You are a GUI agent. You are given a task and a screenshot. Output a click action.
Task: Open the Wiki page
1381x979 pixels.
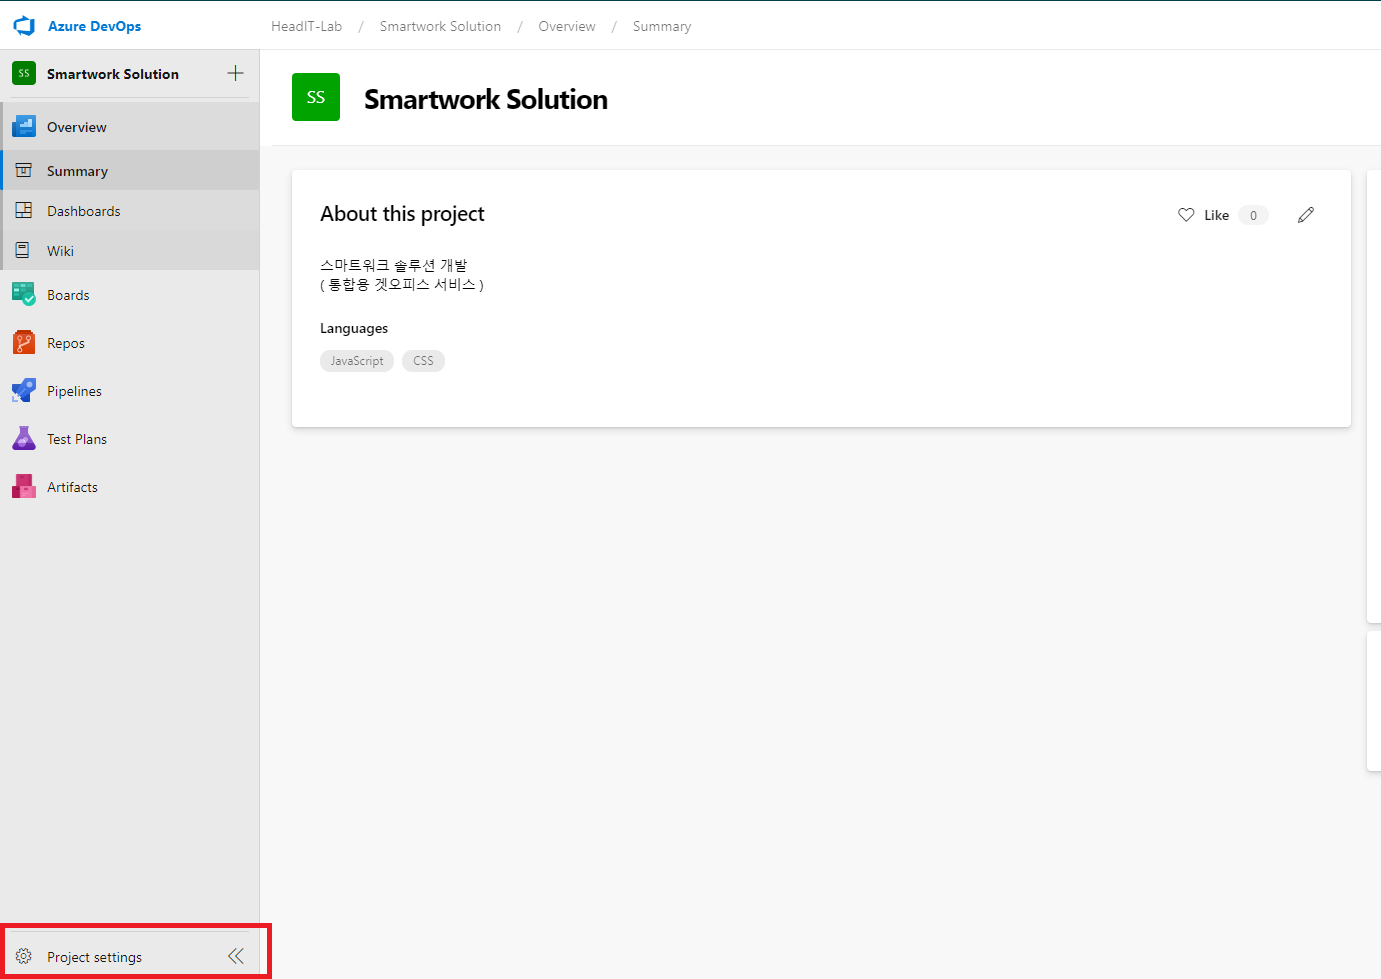(61, 251)
